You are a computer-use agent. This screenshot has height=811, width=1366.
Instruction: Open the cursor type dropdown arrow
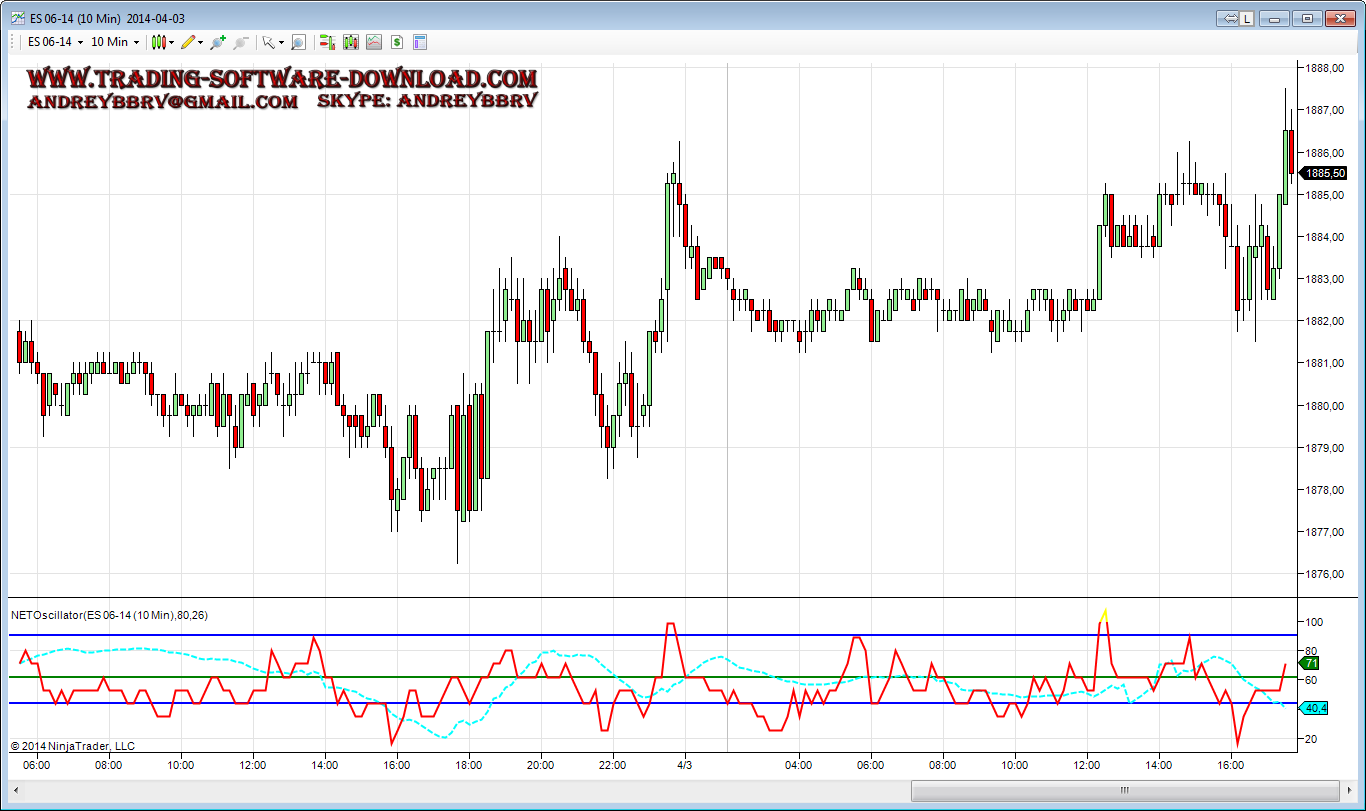tap(281, 43)
